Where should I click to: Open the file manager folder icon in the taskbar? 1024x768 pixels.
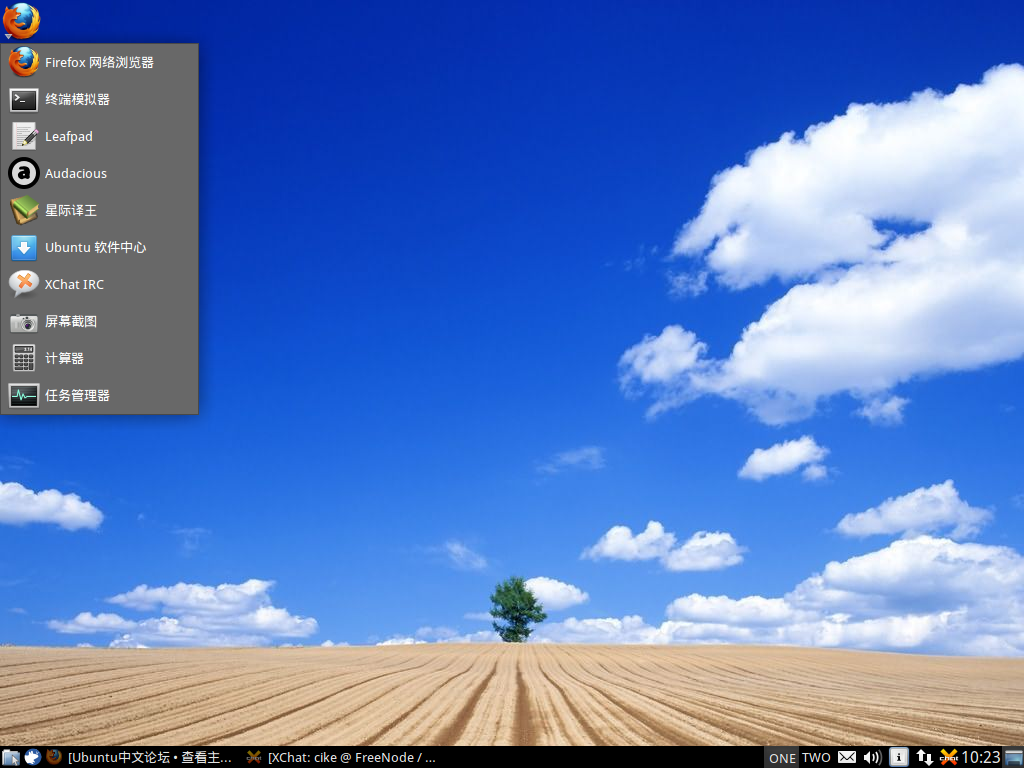10,758
